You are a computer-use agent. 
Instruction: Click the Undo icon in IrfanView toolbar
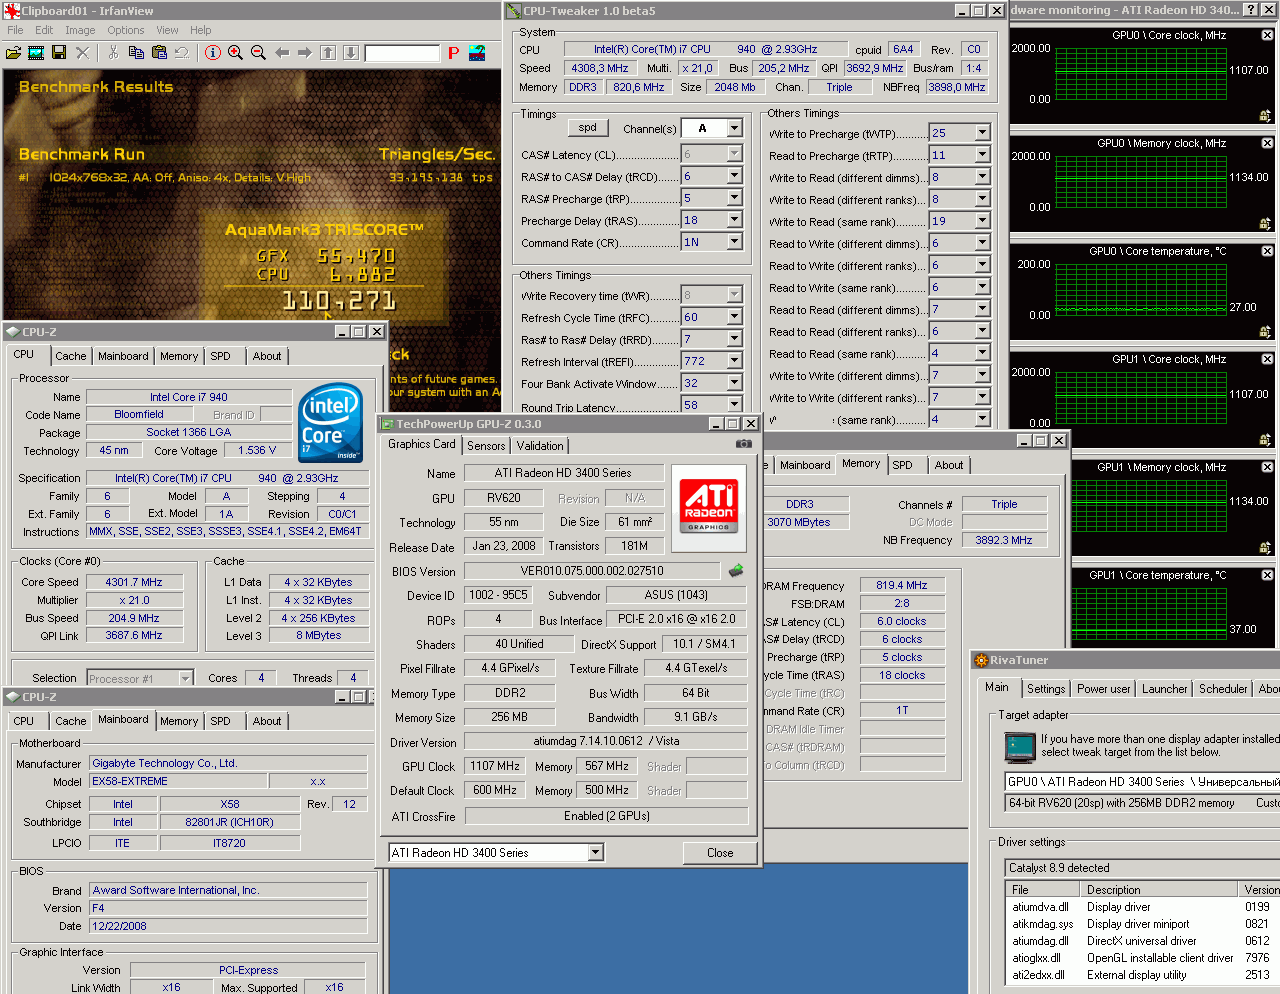coord(182,52)
